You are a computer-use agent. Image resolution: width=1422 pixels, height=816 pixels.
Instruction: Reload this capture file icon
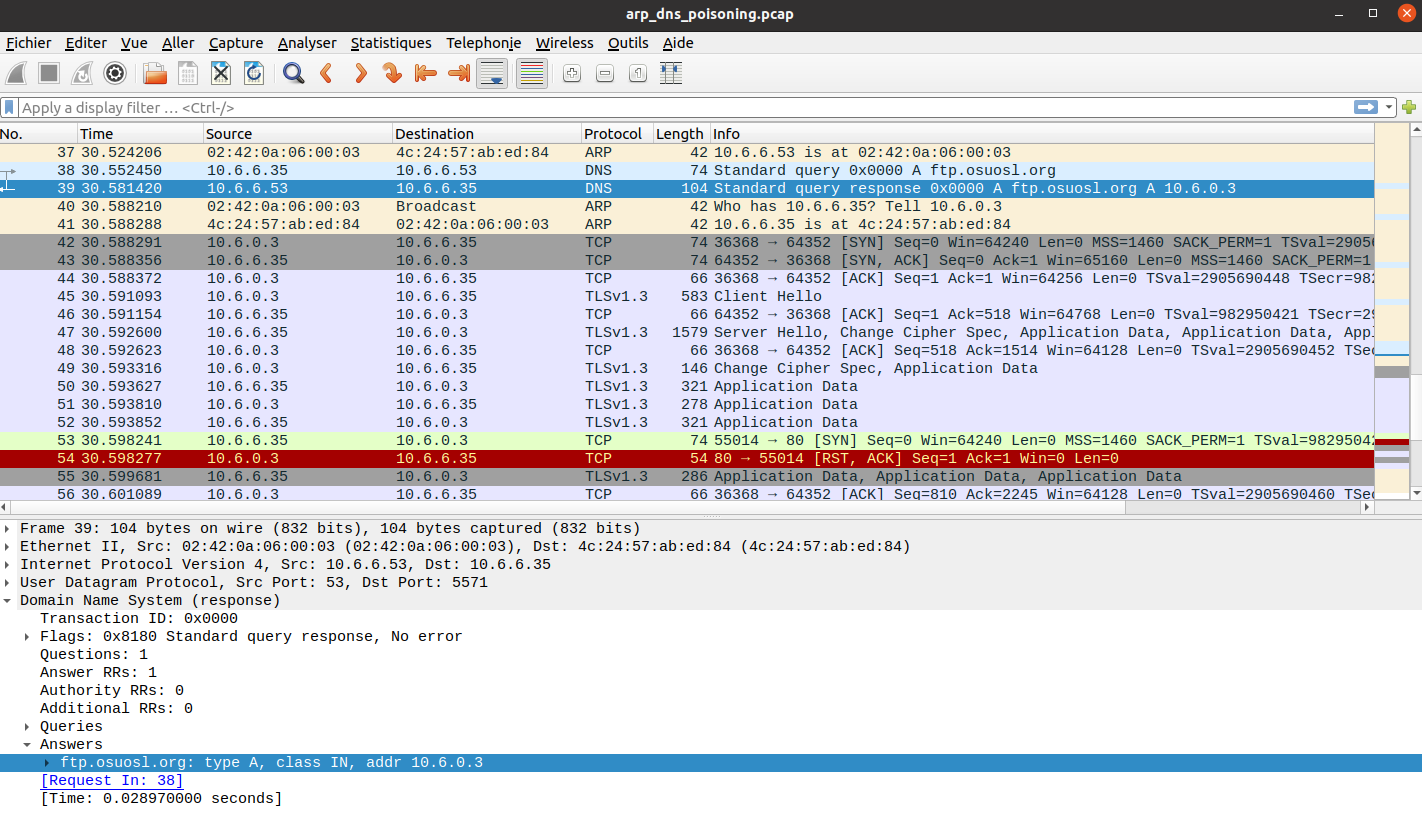click(x=254, y=73)
